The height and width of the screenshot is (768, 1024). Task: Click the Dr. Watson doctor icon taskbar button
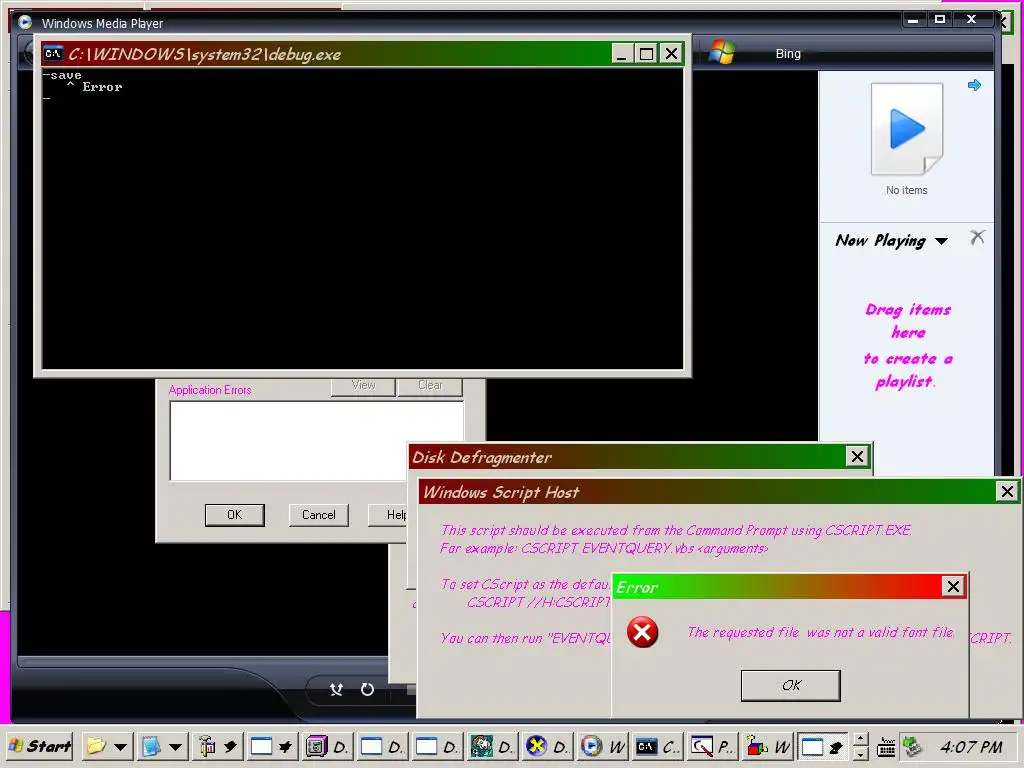coord(491,746)
